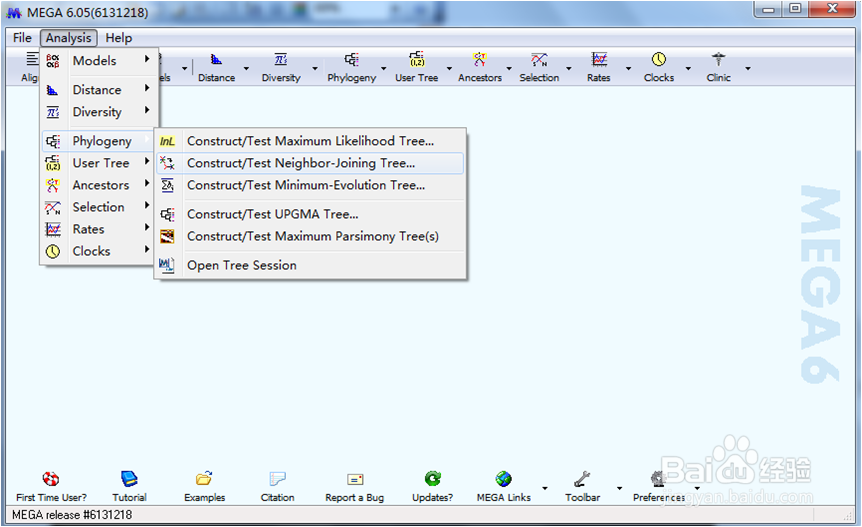Expand the Clocks toolbar dropdown arrow
The width and height of the screenshot is (862, 527).
tap(688, 69)
